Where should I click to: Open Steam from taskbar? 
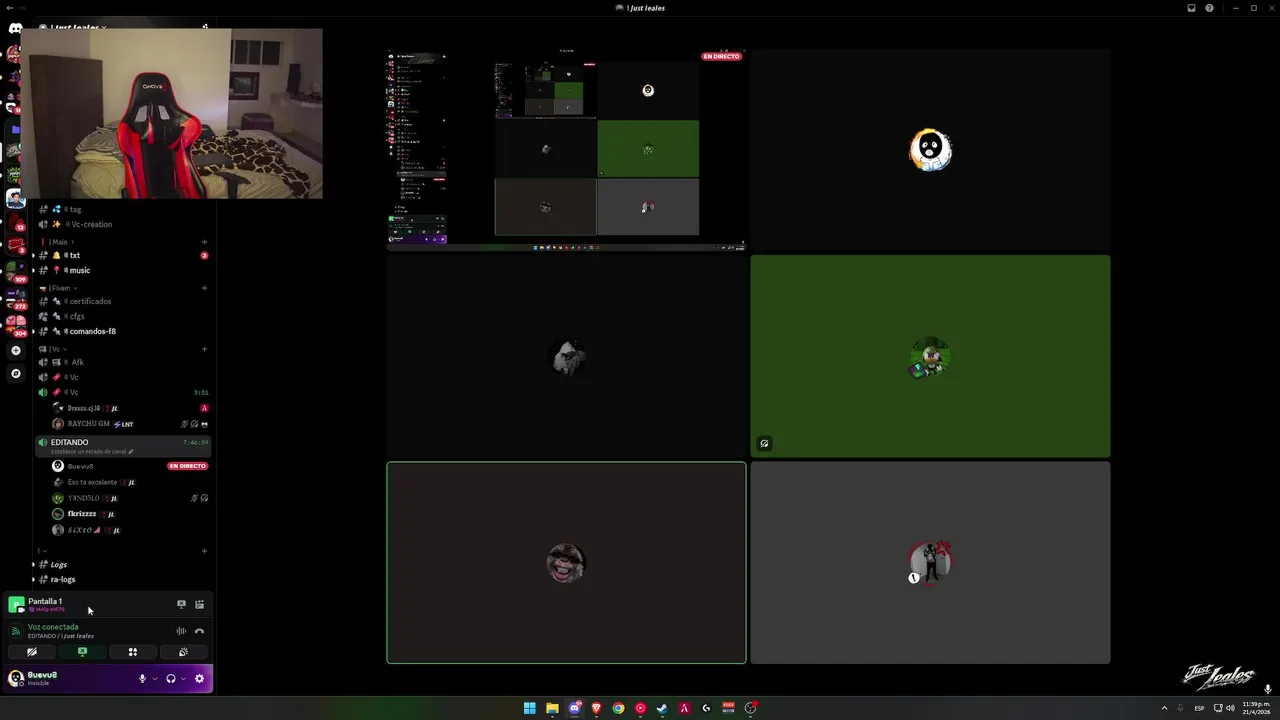(x=662, y=708)
